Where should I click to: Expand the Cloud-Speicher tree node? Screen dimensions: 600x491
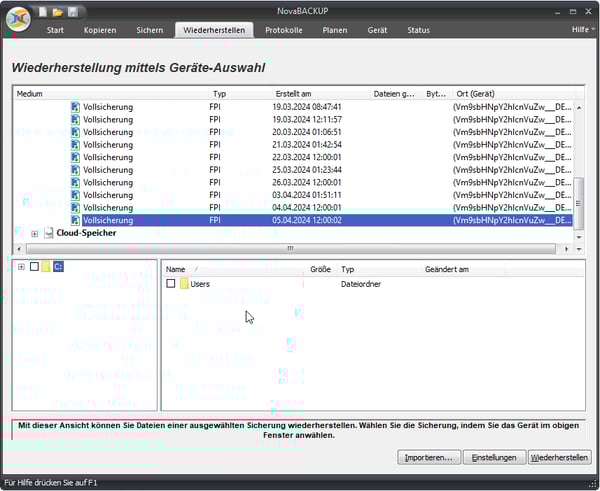[34, 233]
